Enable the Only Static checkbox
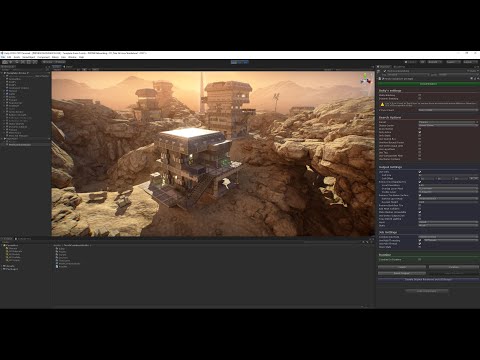 click(420, 135)
